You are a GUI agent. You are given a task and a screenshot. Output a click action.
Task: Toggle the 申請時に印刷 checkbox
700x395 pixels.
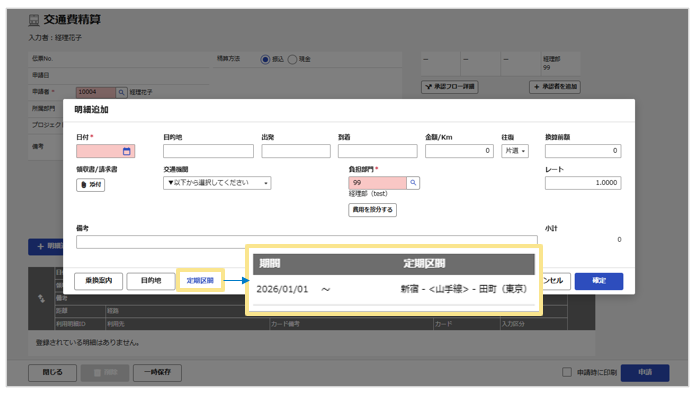pos(567,372)
